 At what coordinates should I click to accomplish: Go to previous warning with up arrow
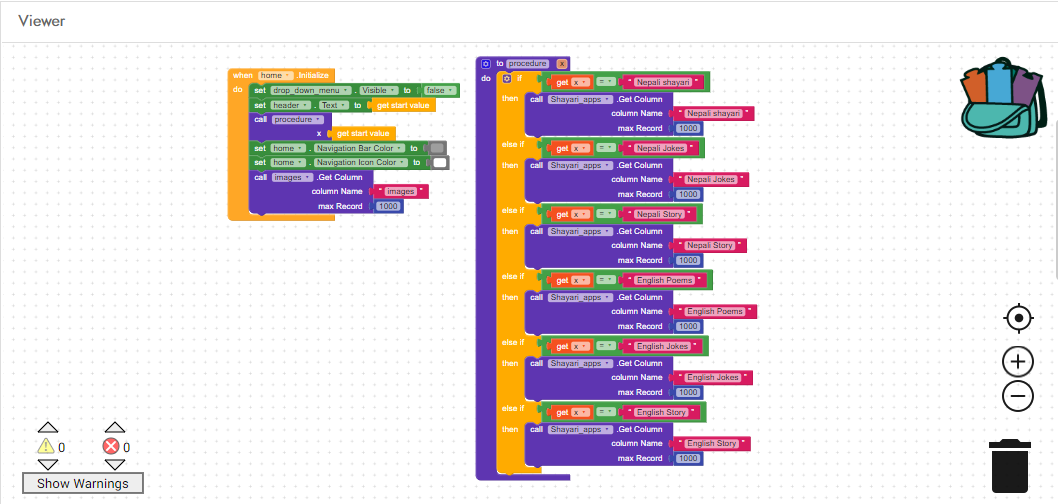tap(47, 428)
